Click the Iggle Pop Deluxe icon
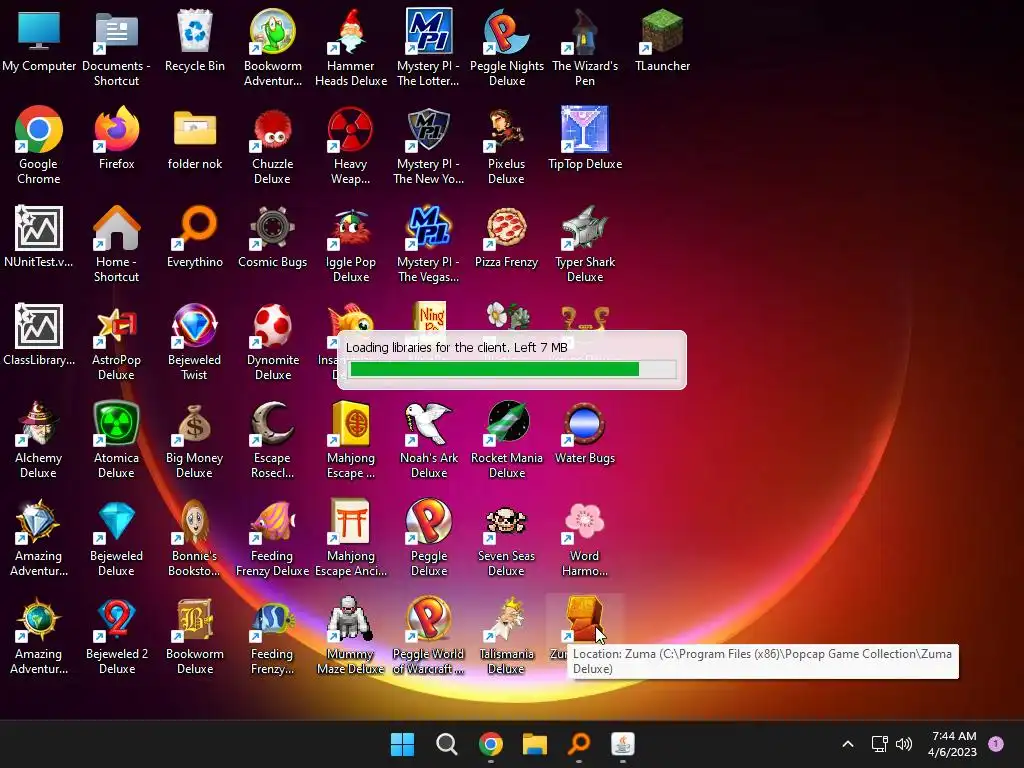The image size is (1024, 768). click(x=351, y=227)
